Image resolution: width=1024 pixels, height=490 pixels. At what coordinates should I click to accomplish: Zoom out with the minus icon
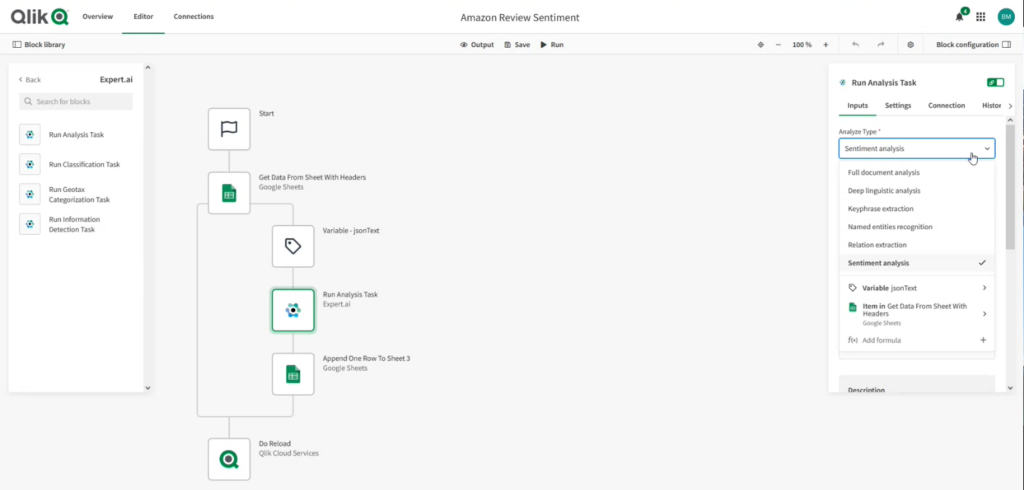pyautogui.click(x=778, y=44)
